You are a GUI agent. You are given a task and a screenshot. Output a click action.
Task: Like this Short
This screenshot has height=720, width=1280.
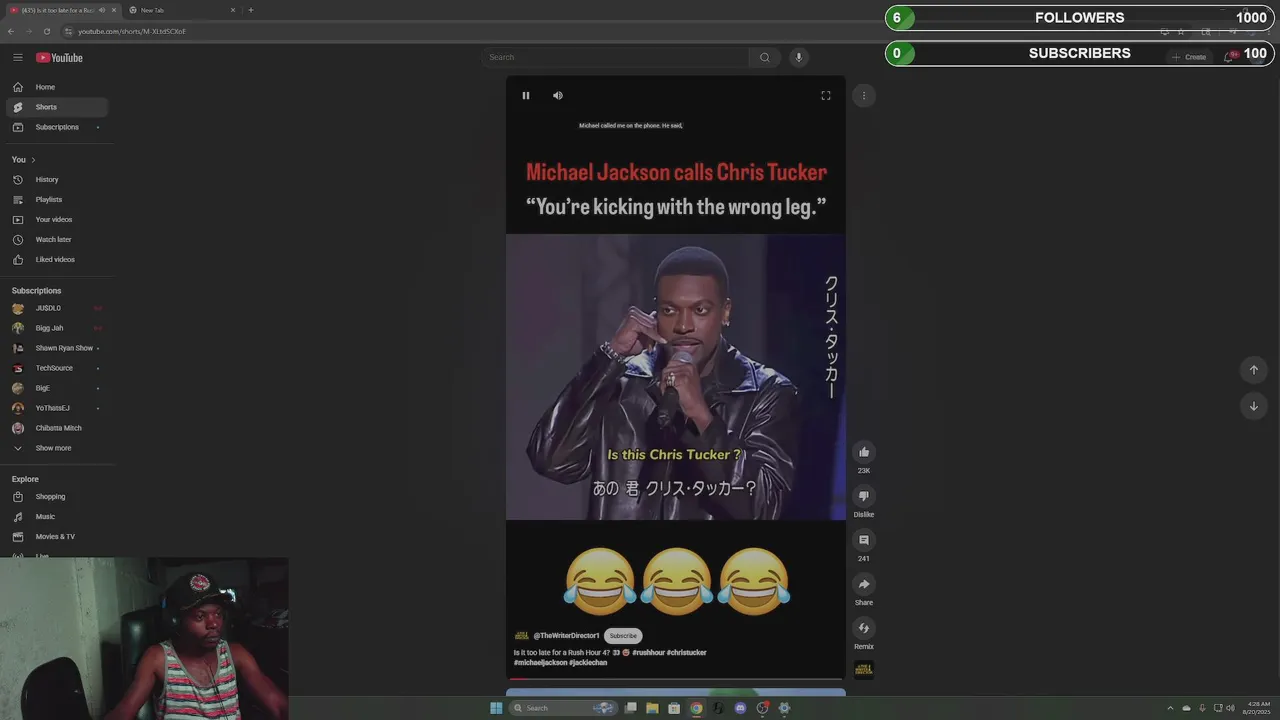[x=864, y=452]
